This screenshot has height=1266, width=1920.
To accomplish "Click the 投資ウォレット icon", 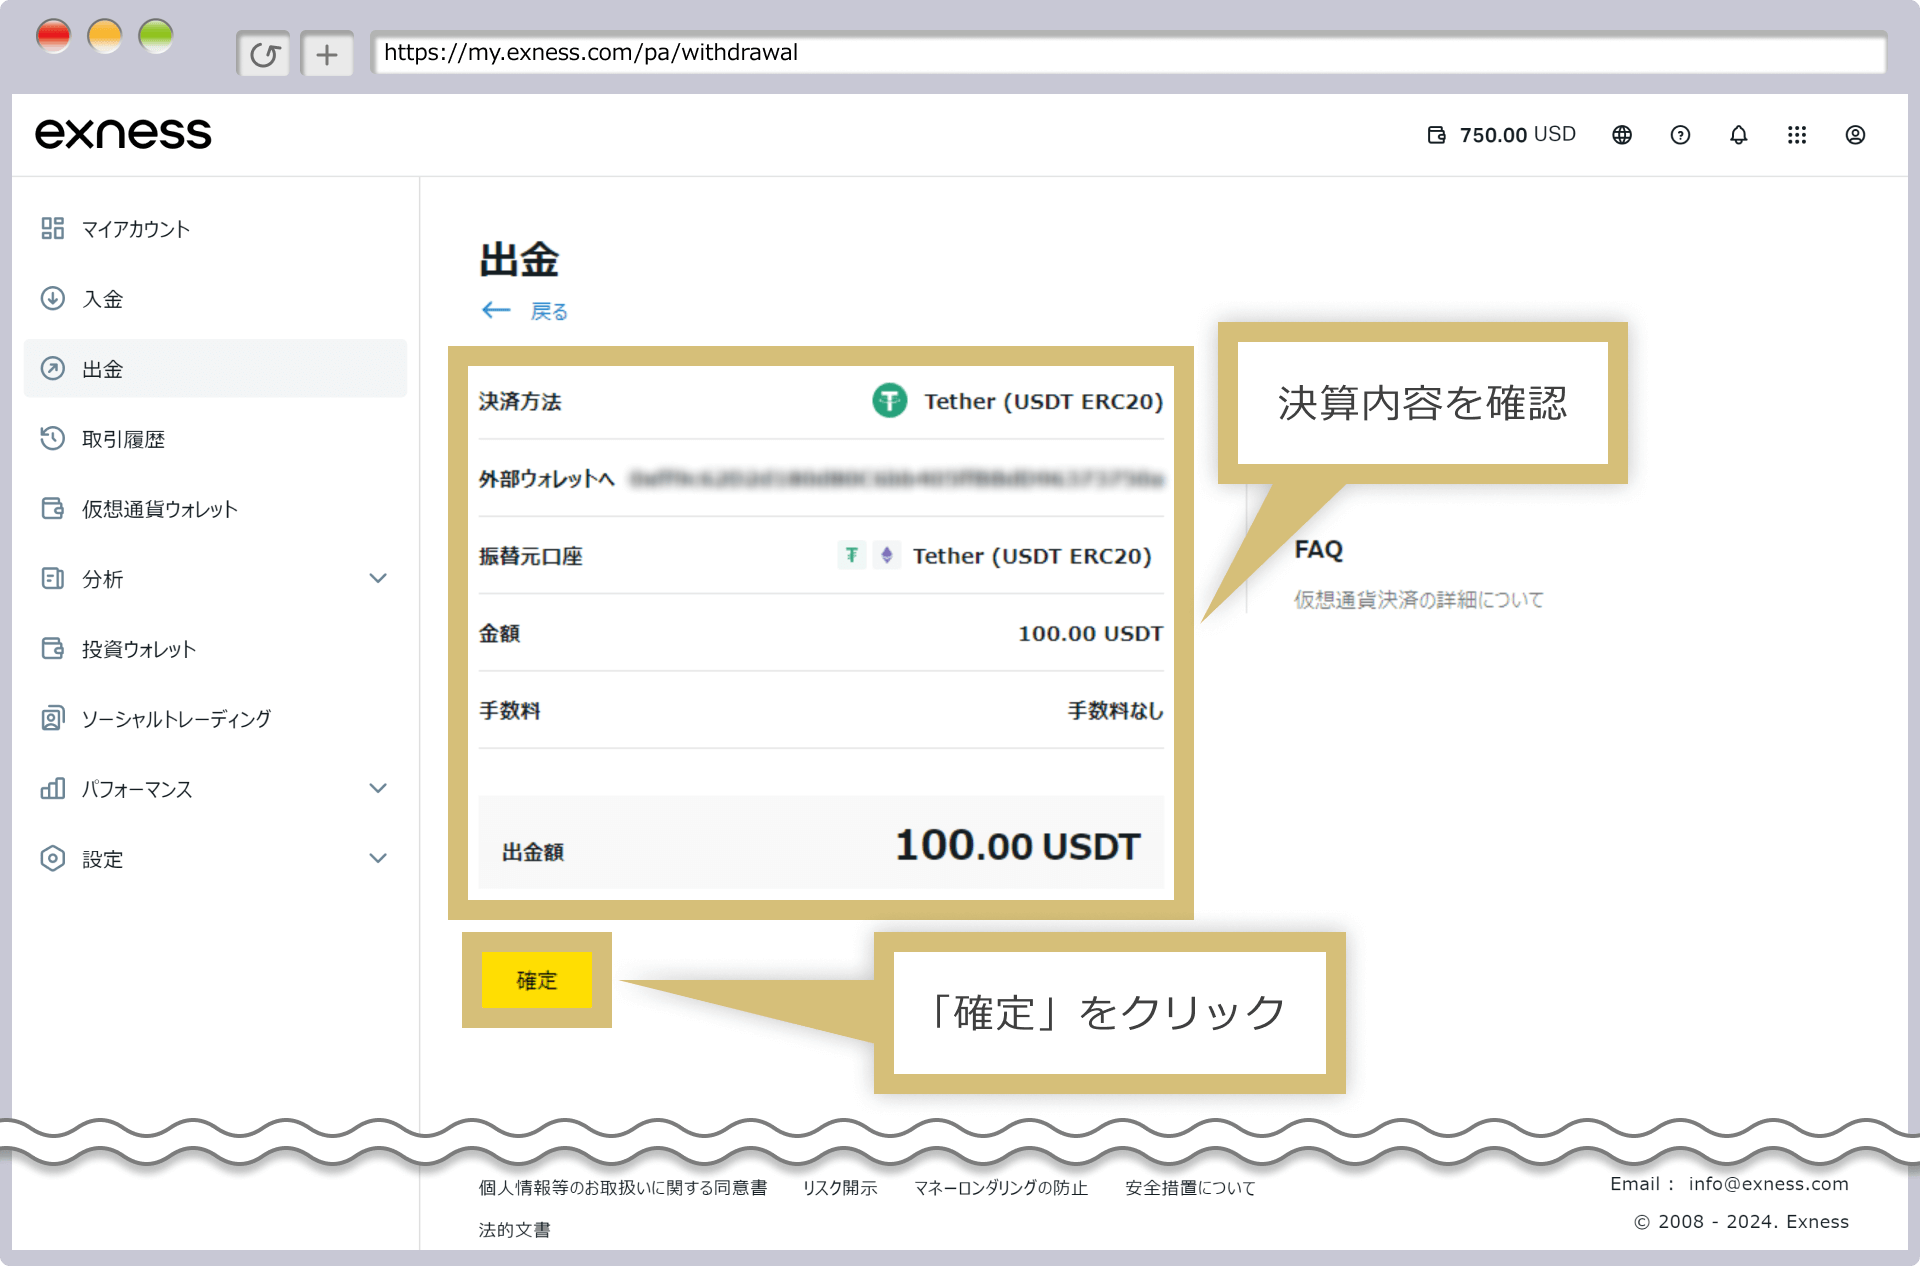I will pyautogui.click(x=53, y=649).
